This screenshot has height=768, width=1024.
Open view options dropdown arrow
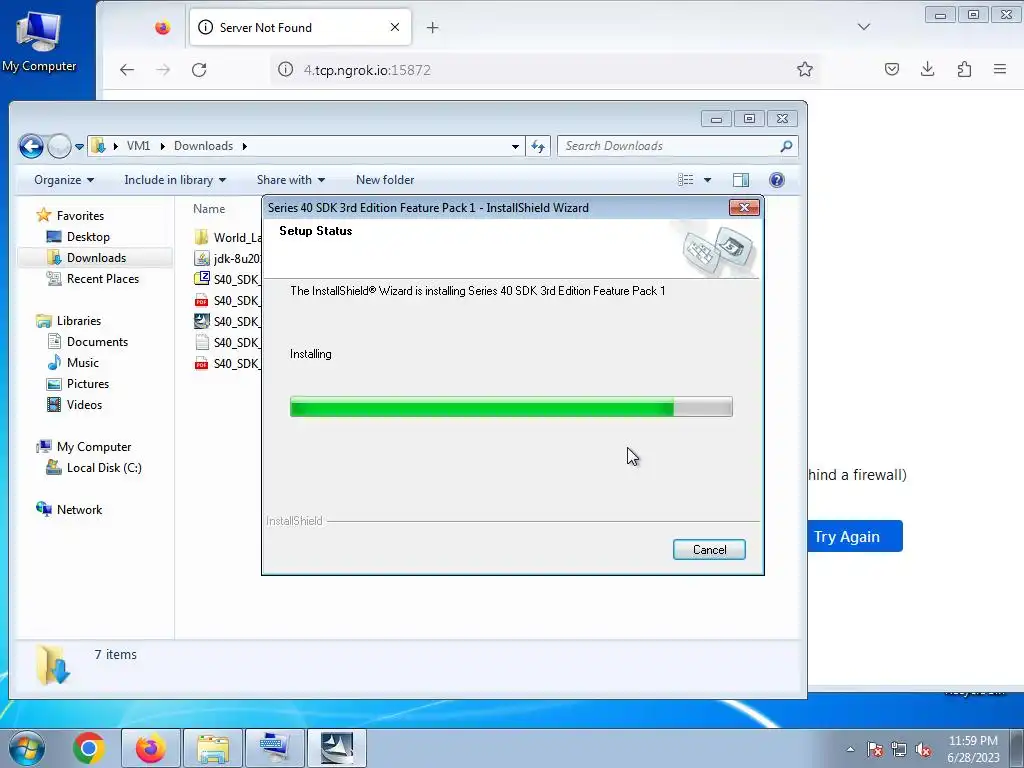707,180
